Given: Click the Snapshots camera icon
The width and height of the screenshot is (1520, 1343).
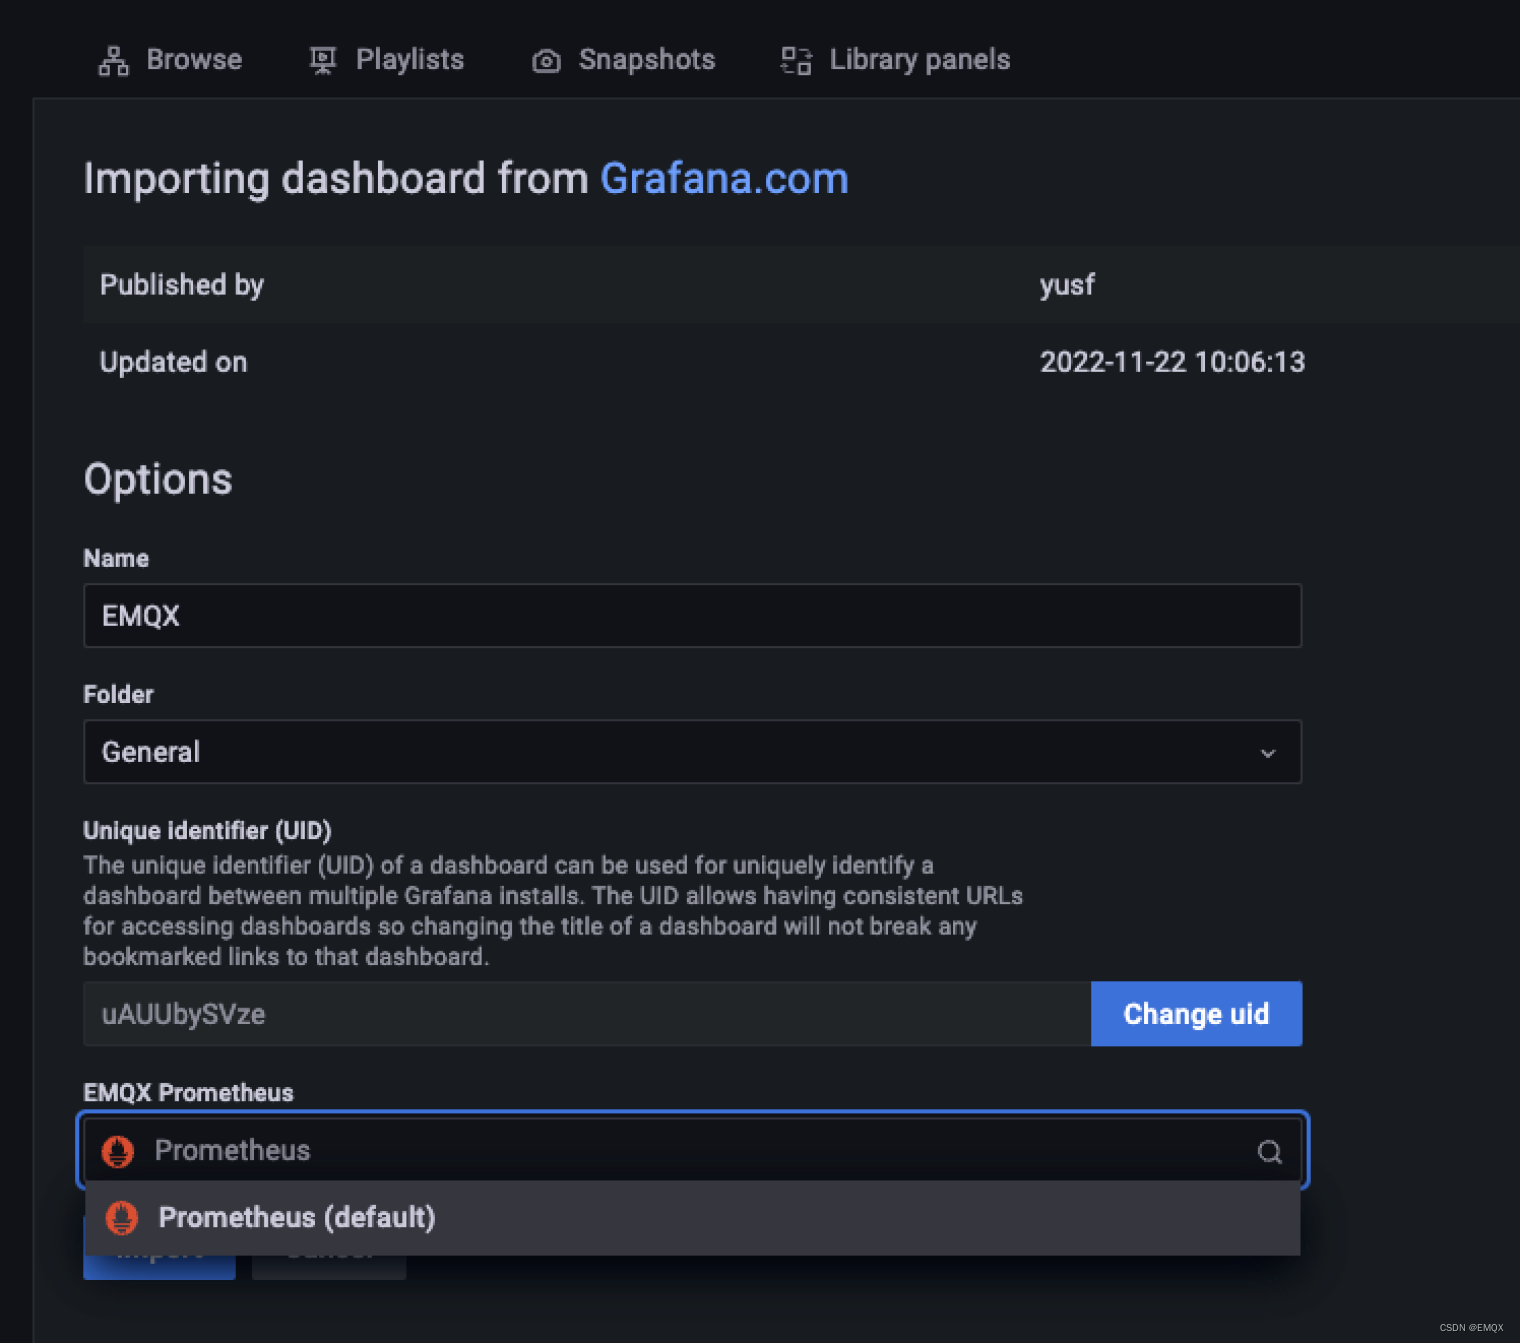Looking at the screenshot, I should point(546,61).
